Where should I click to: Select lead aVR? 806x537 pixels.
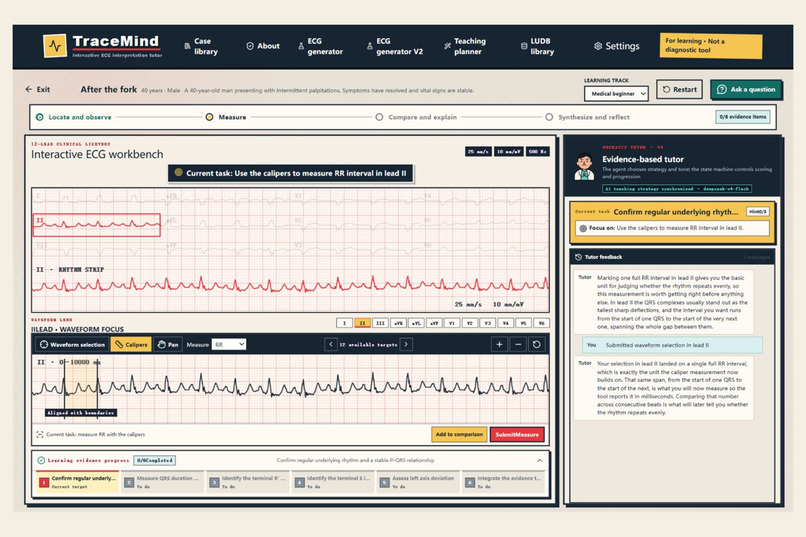coord(398,323)
